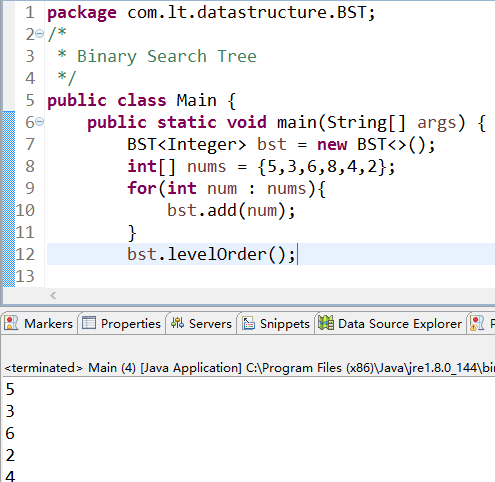Image resolution: width=495 pixels, height=482 pixels.
Task: Place cursor at end of bst.levelOrder() line
Action: [296, 254]
